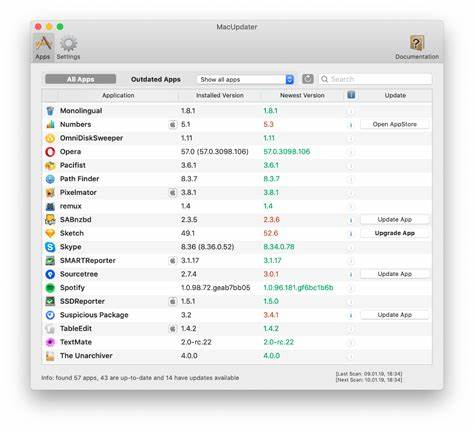Click the Numbers app icon
This screenshot has width=474, height=430.
pyautogui.click(x=50, y=124)
